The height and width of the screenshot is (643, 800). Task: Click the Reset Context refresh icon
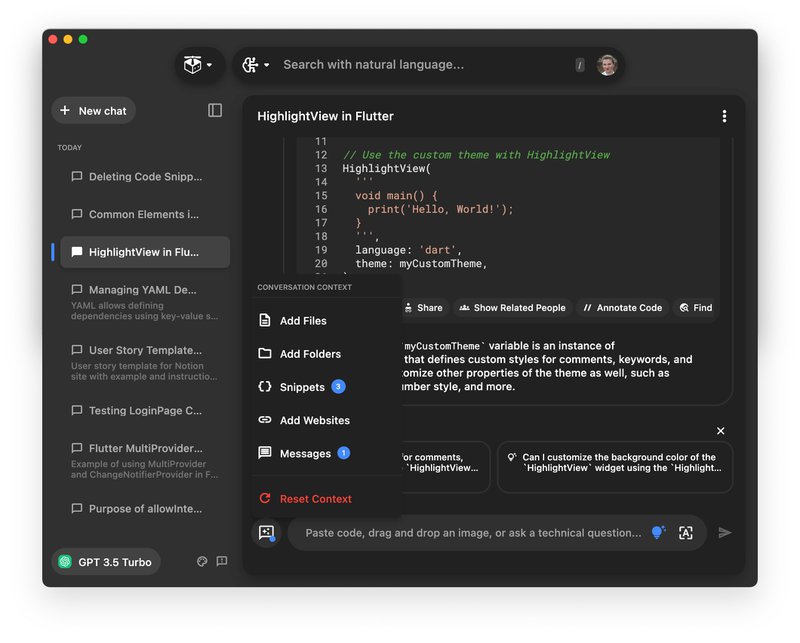click(265, 498)
